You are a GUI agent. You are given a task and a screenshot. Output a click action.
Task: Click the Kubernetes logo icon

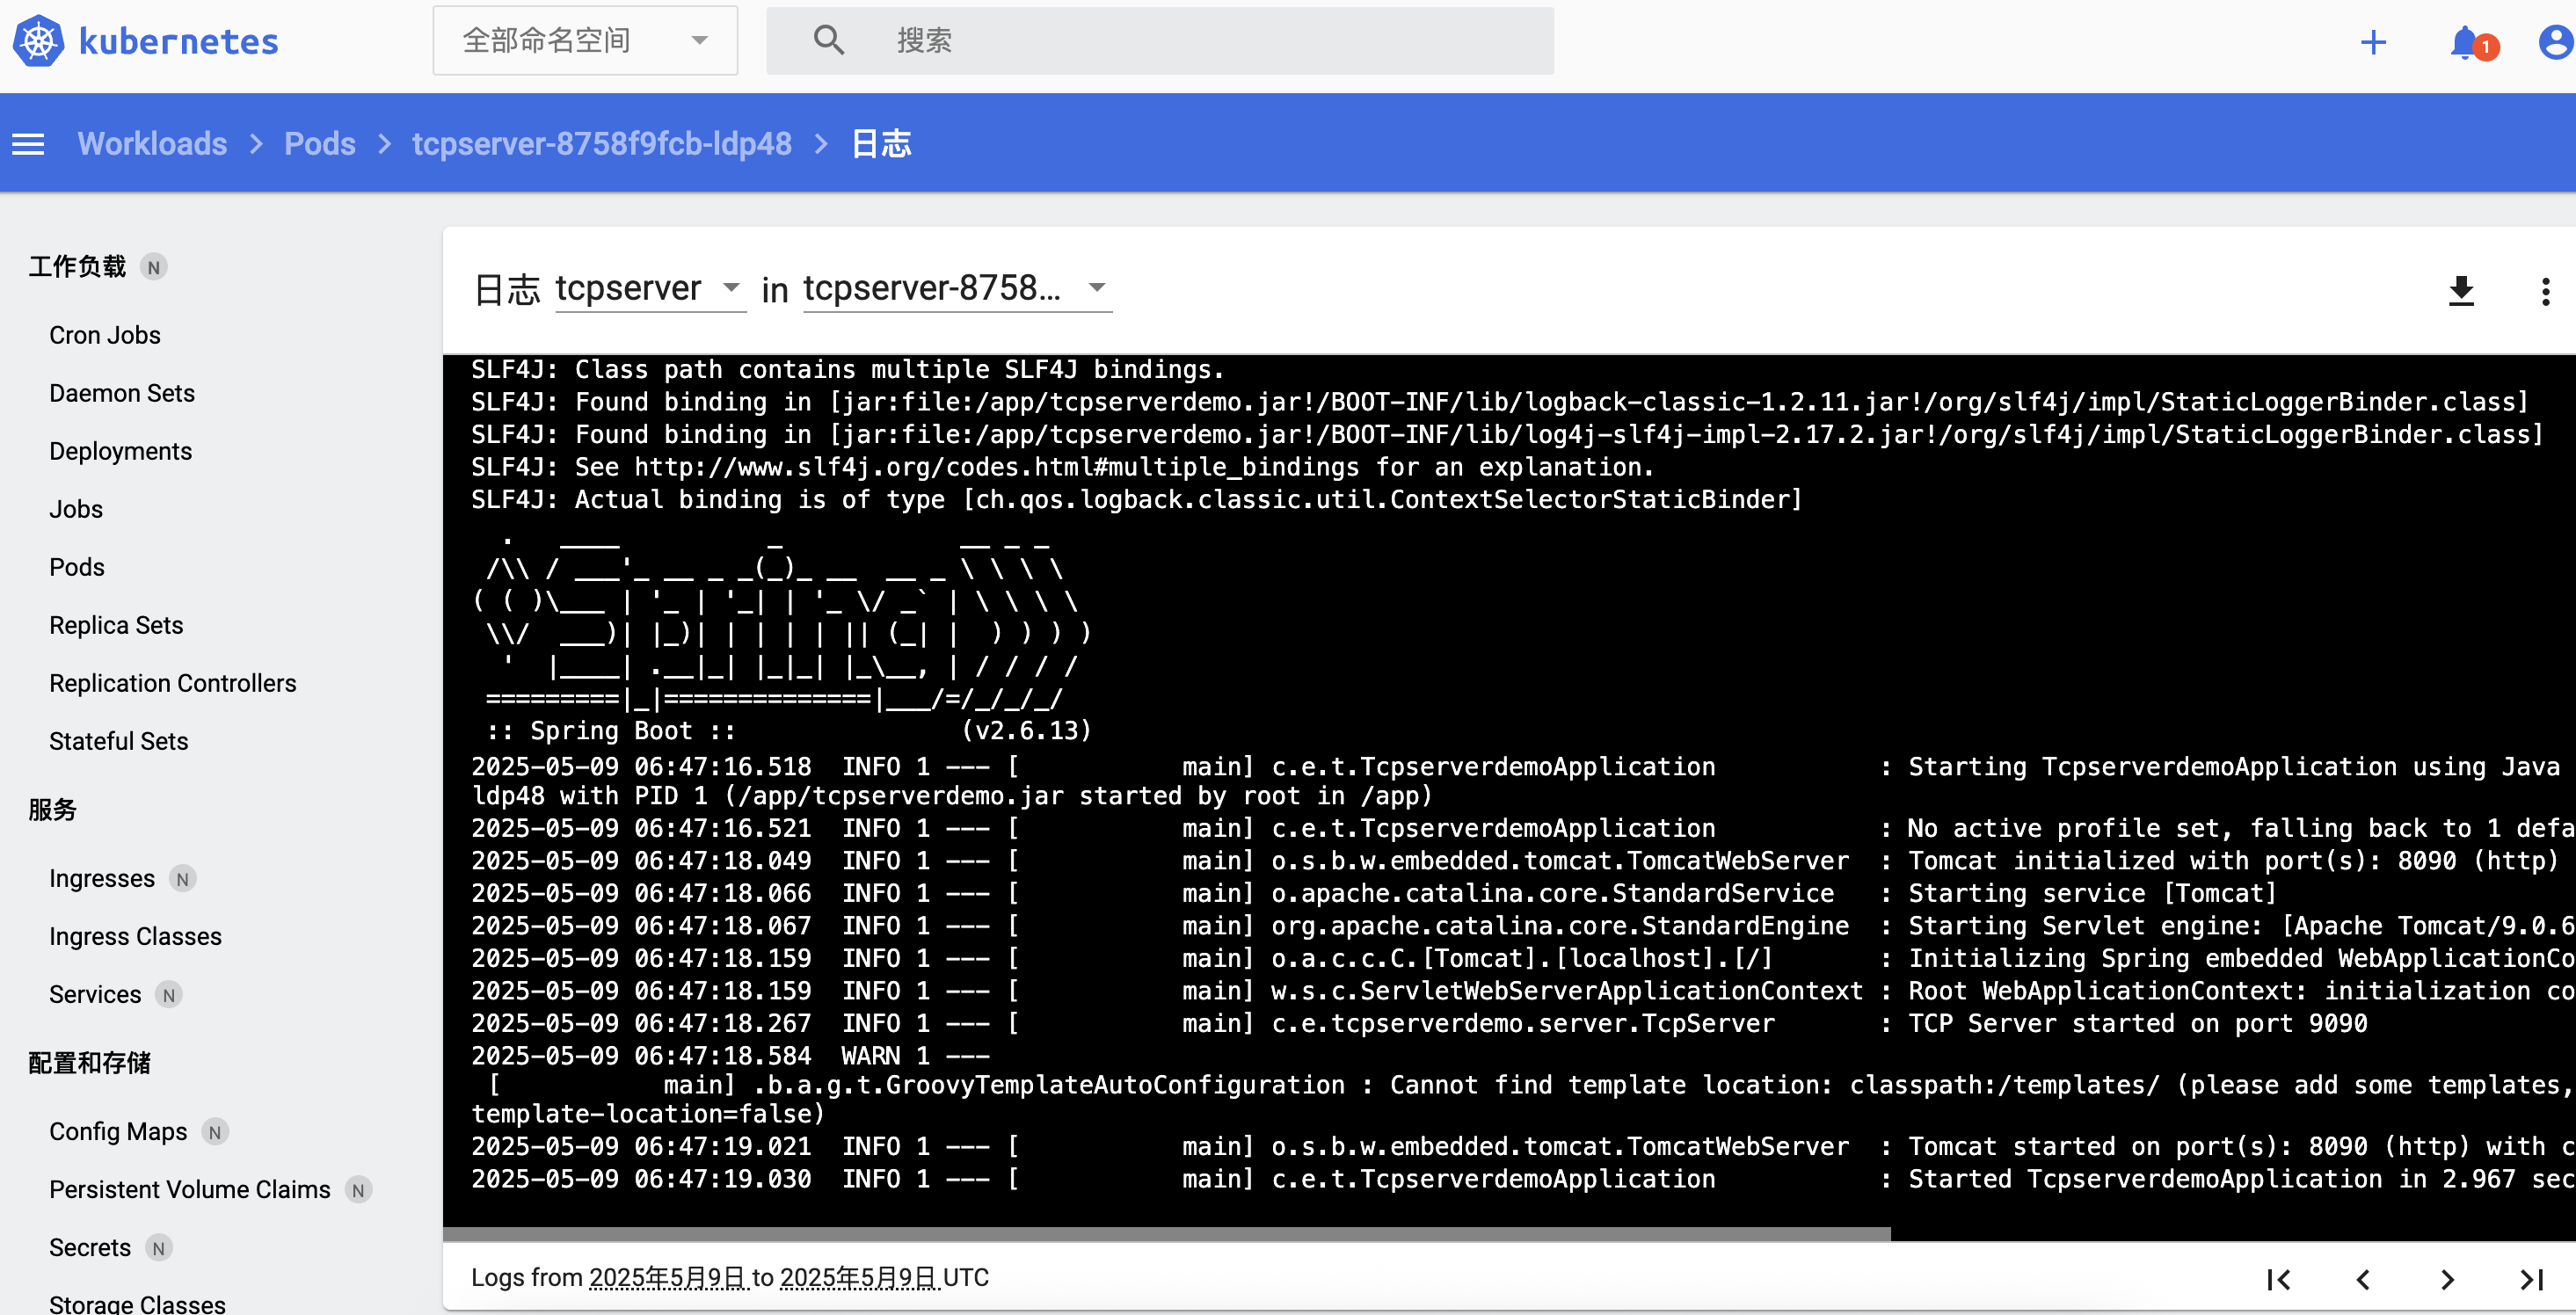[38, 42]
